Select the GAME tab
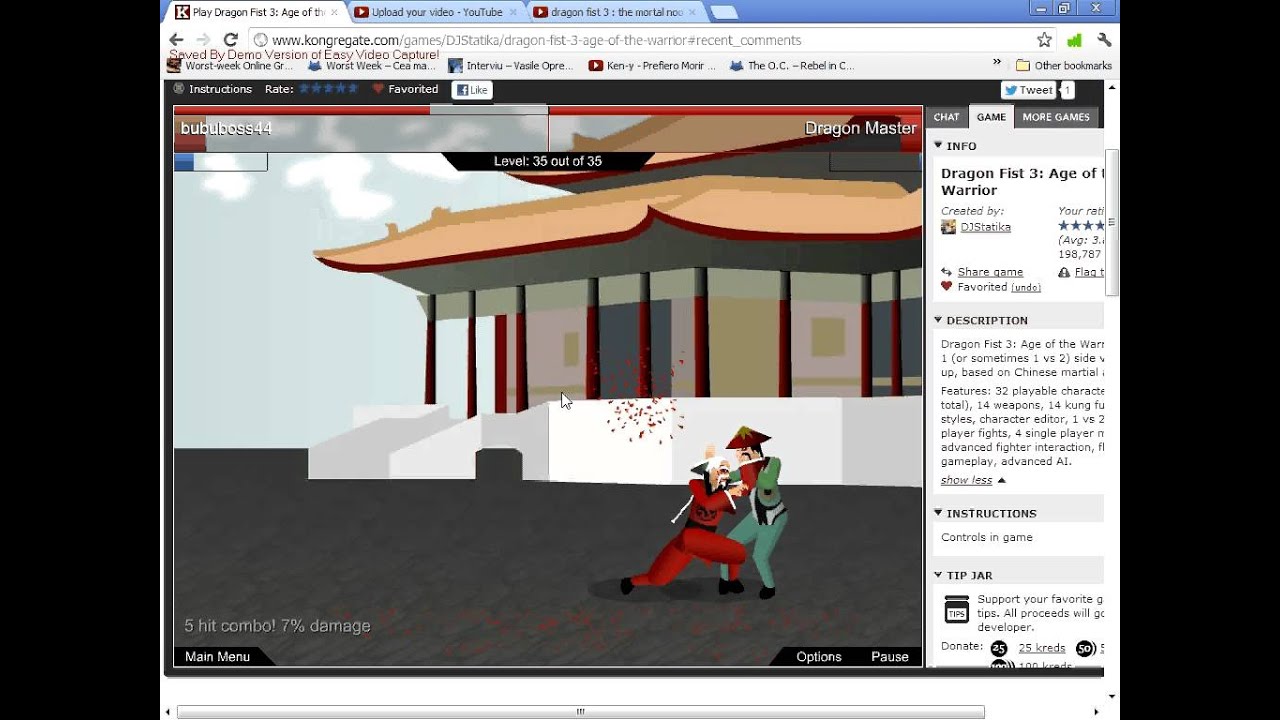Viewport: 1280px width, 720px height. coord(991,117)
